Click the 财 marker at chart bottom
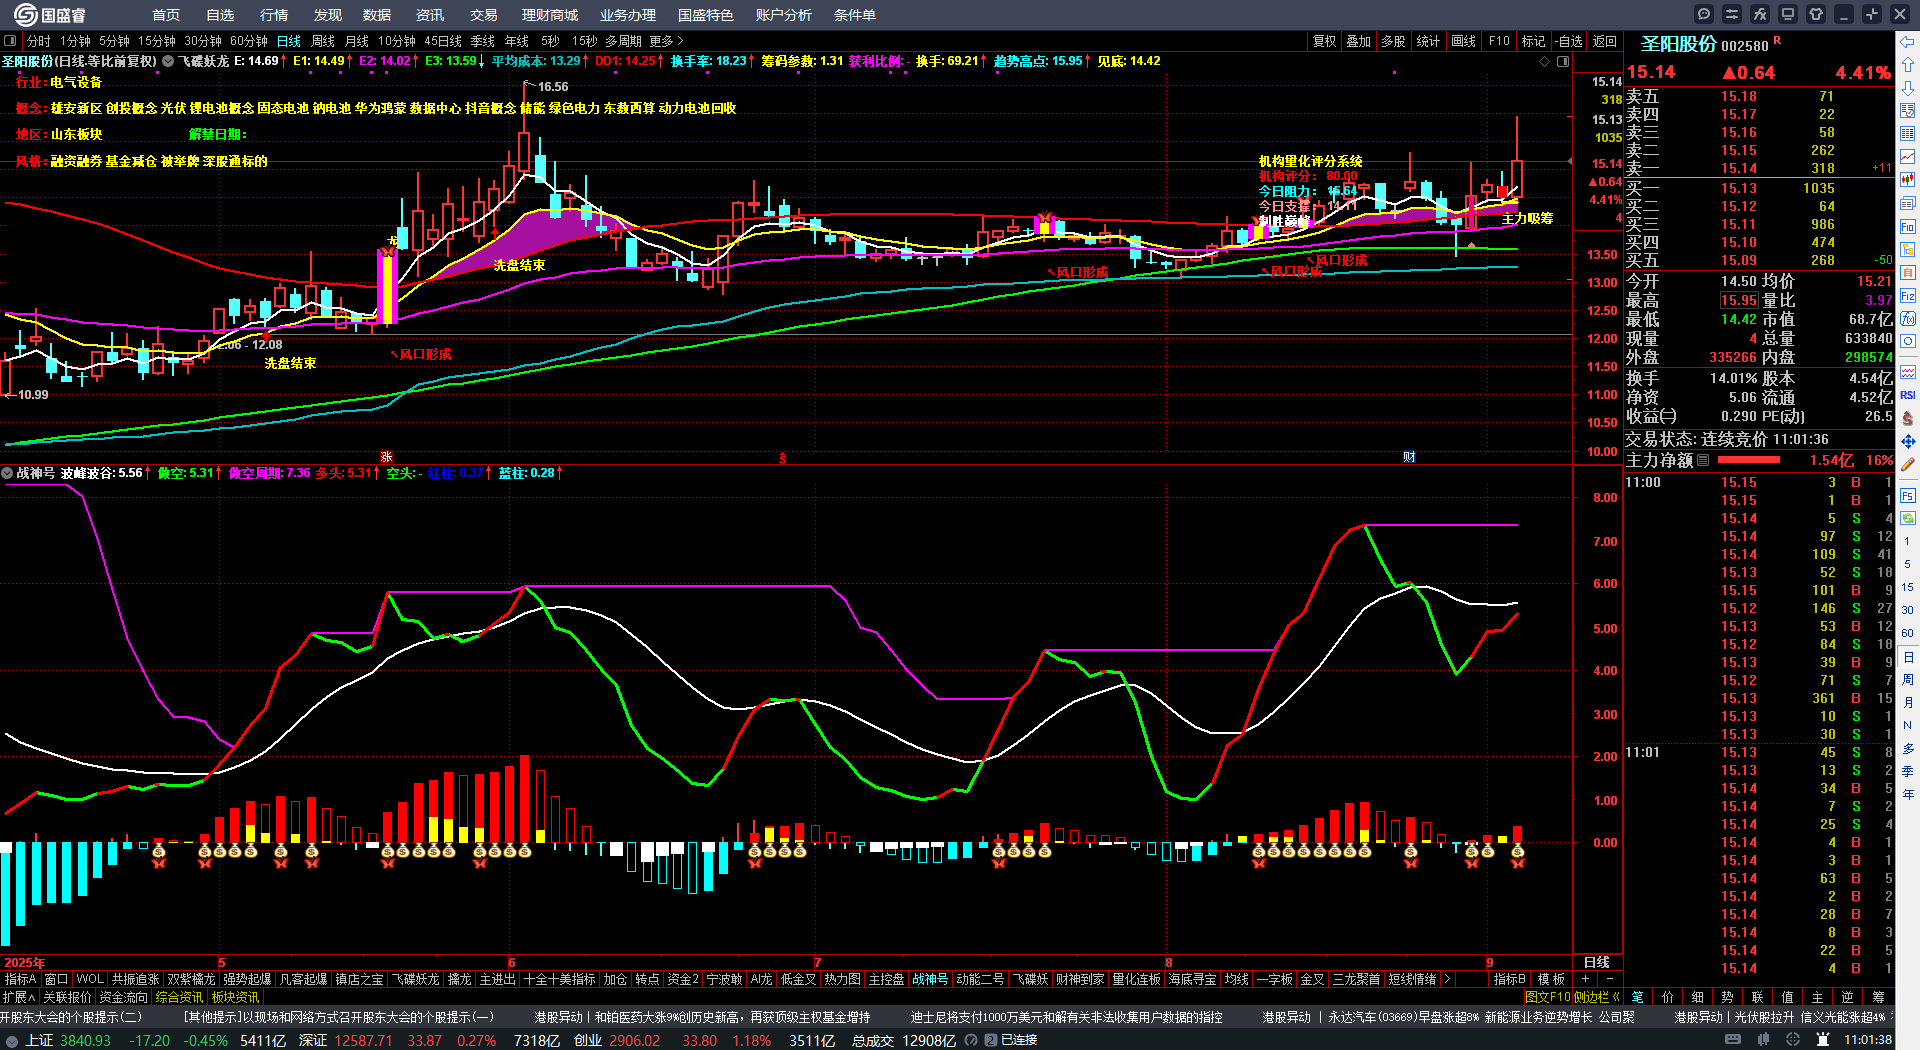Image resolution: width=1920 pixels, height=1050 pixels. coord(1409,457)
